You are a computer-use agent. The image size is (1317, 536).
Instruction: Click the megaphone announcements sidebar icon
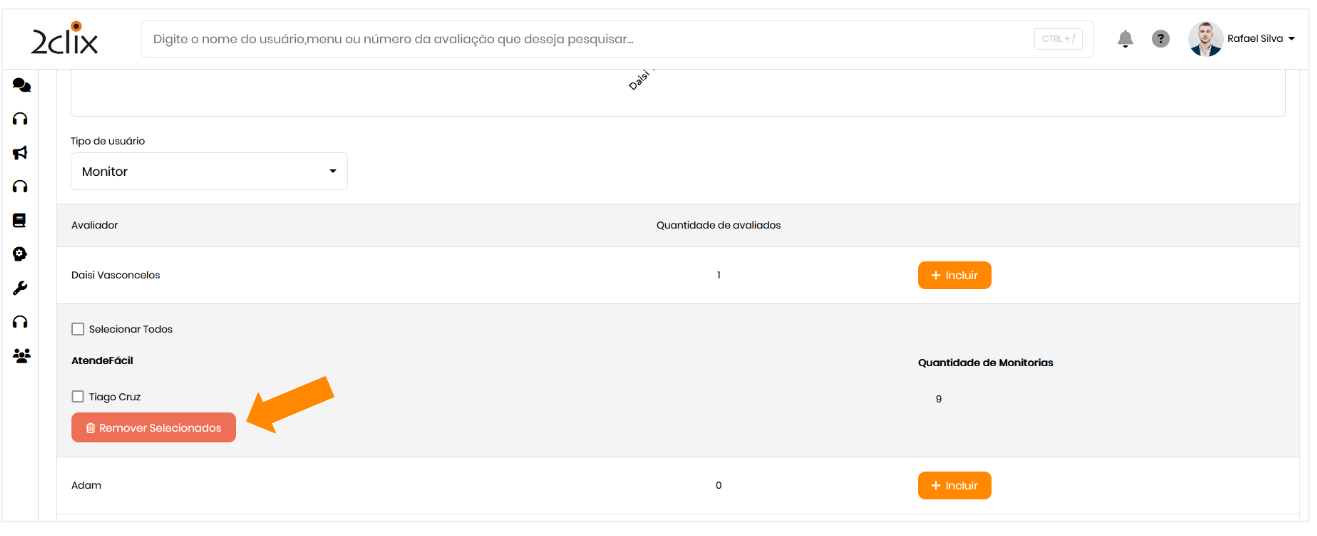[x=20, y=153]
